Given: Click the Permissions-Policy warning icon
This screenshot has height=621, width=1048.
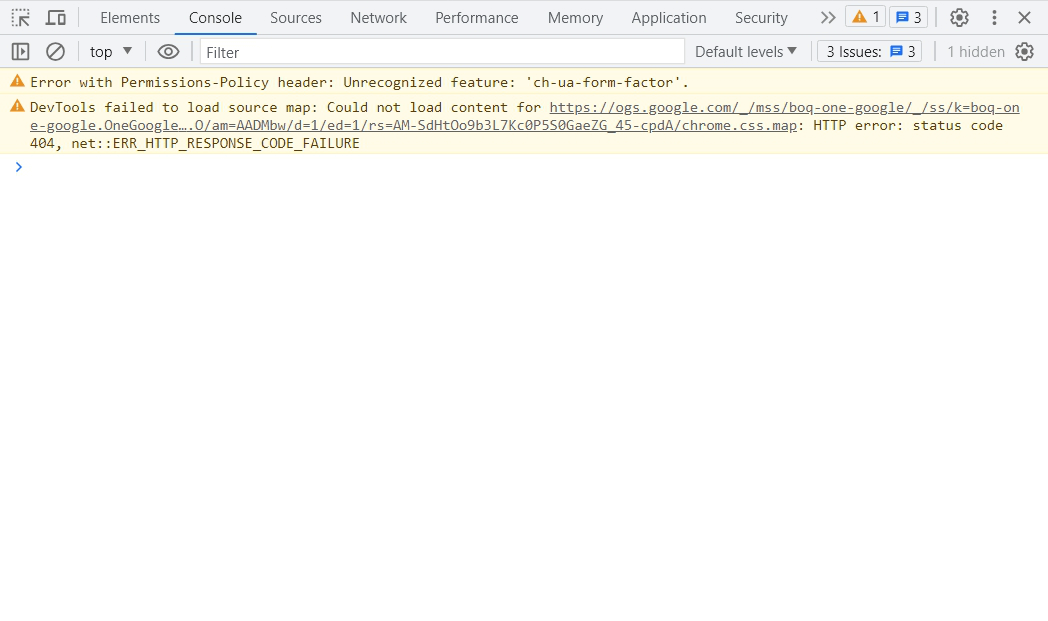Looking at the screenshot, I should pyautogui.click(x=17, y=82).
